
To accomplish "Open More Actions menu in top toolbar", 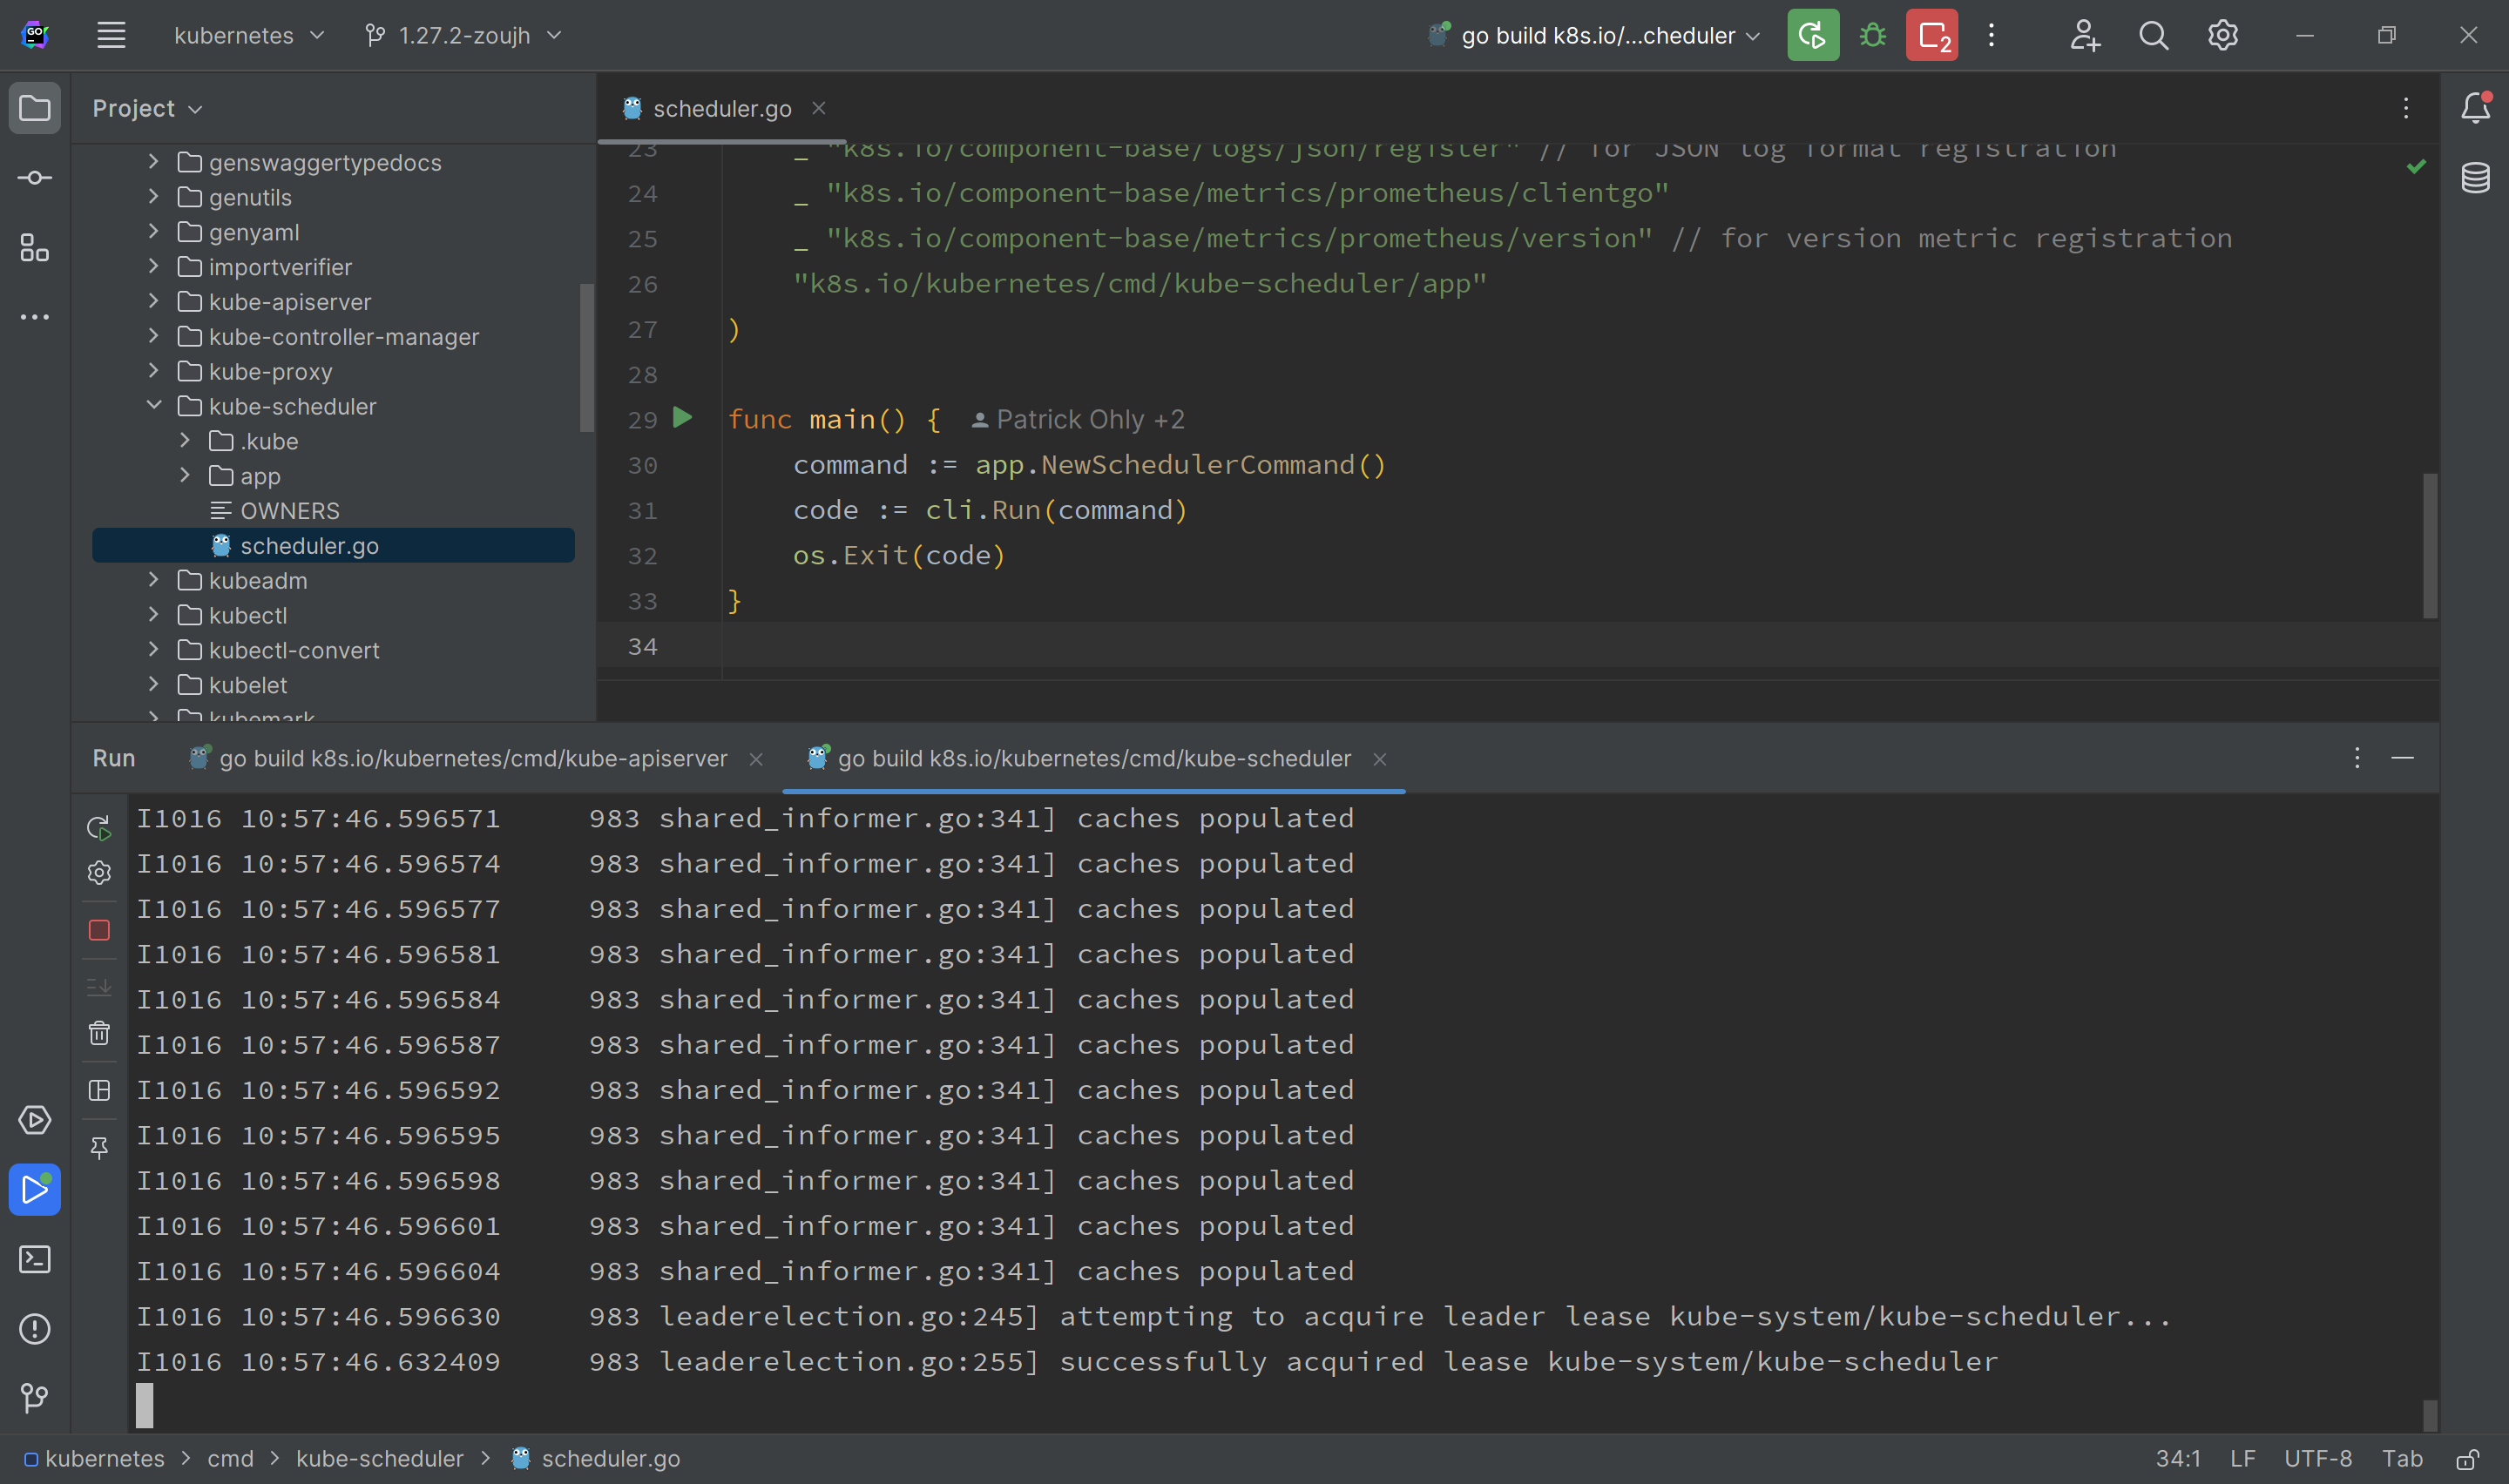I will (x=1991, y=35).
